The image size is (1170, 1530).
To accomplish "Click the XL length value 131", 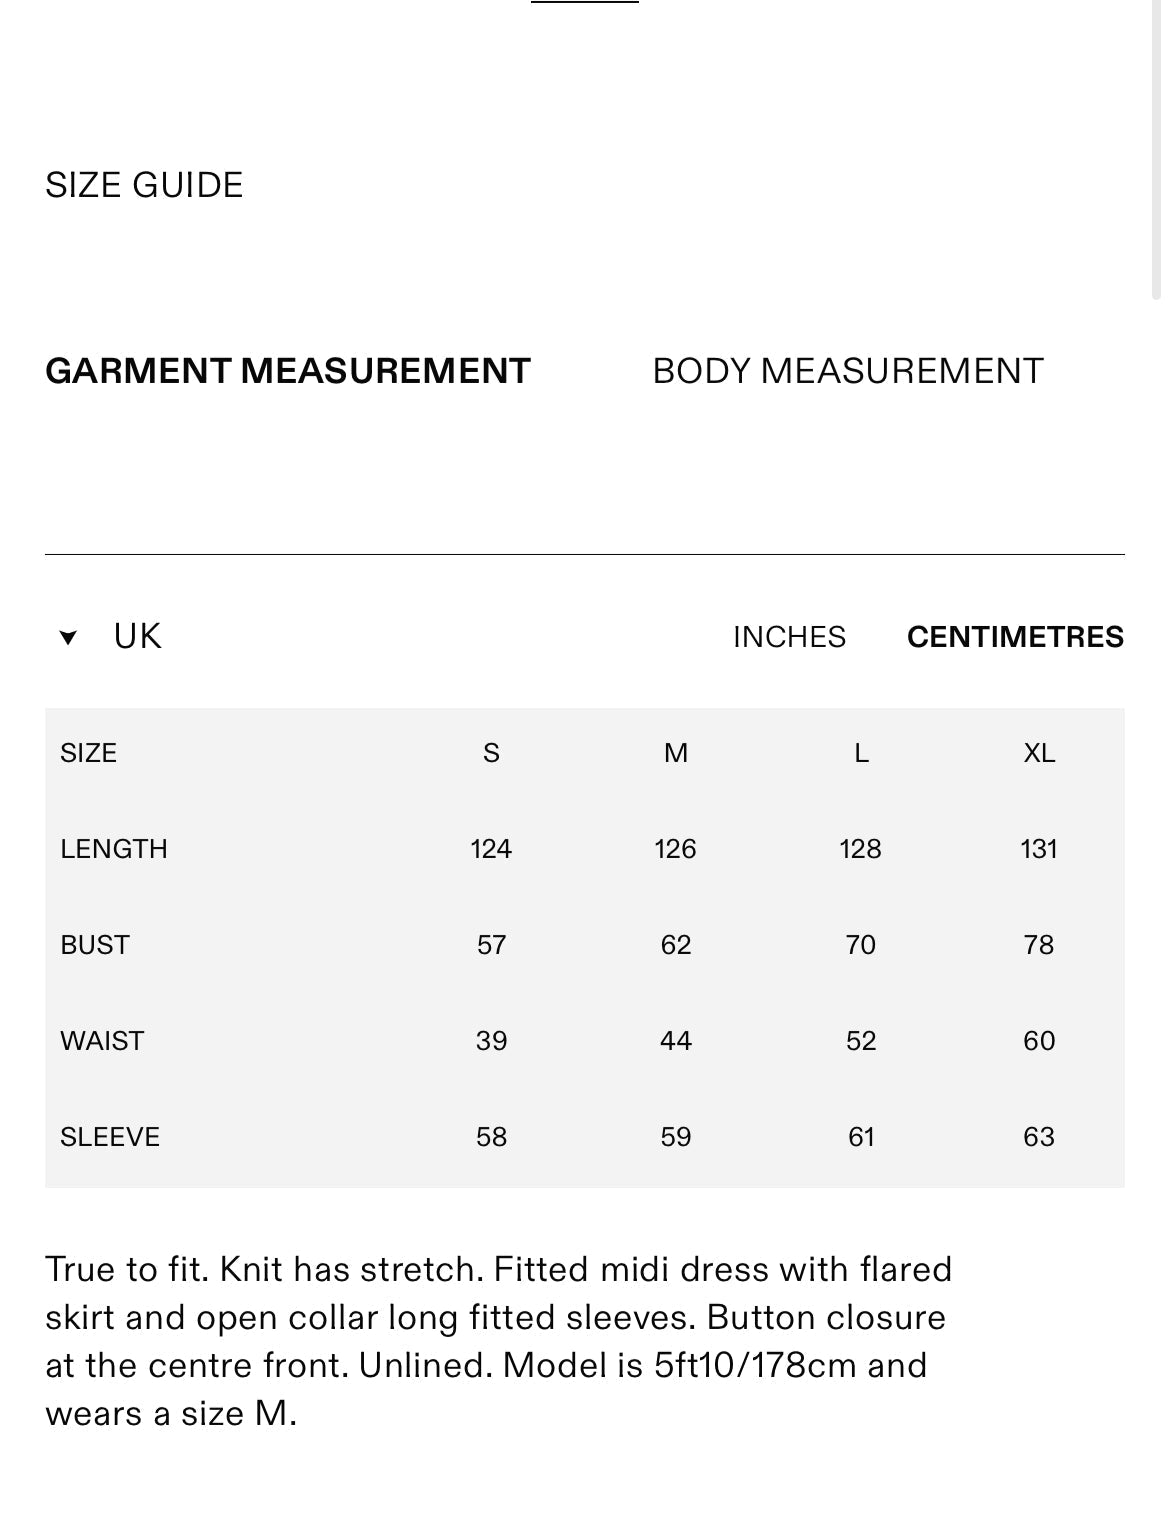I will point(1039,849).
